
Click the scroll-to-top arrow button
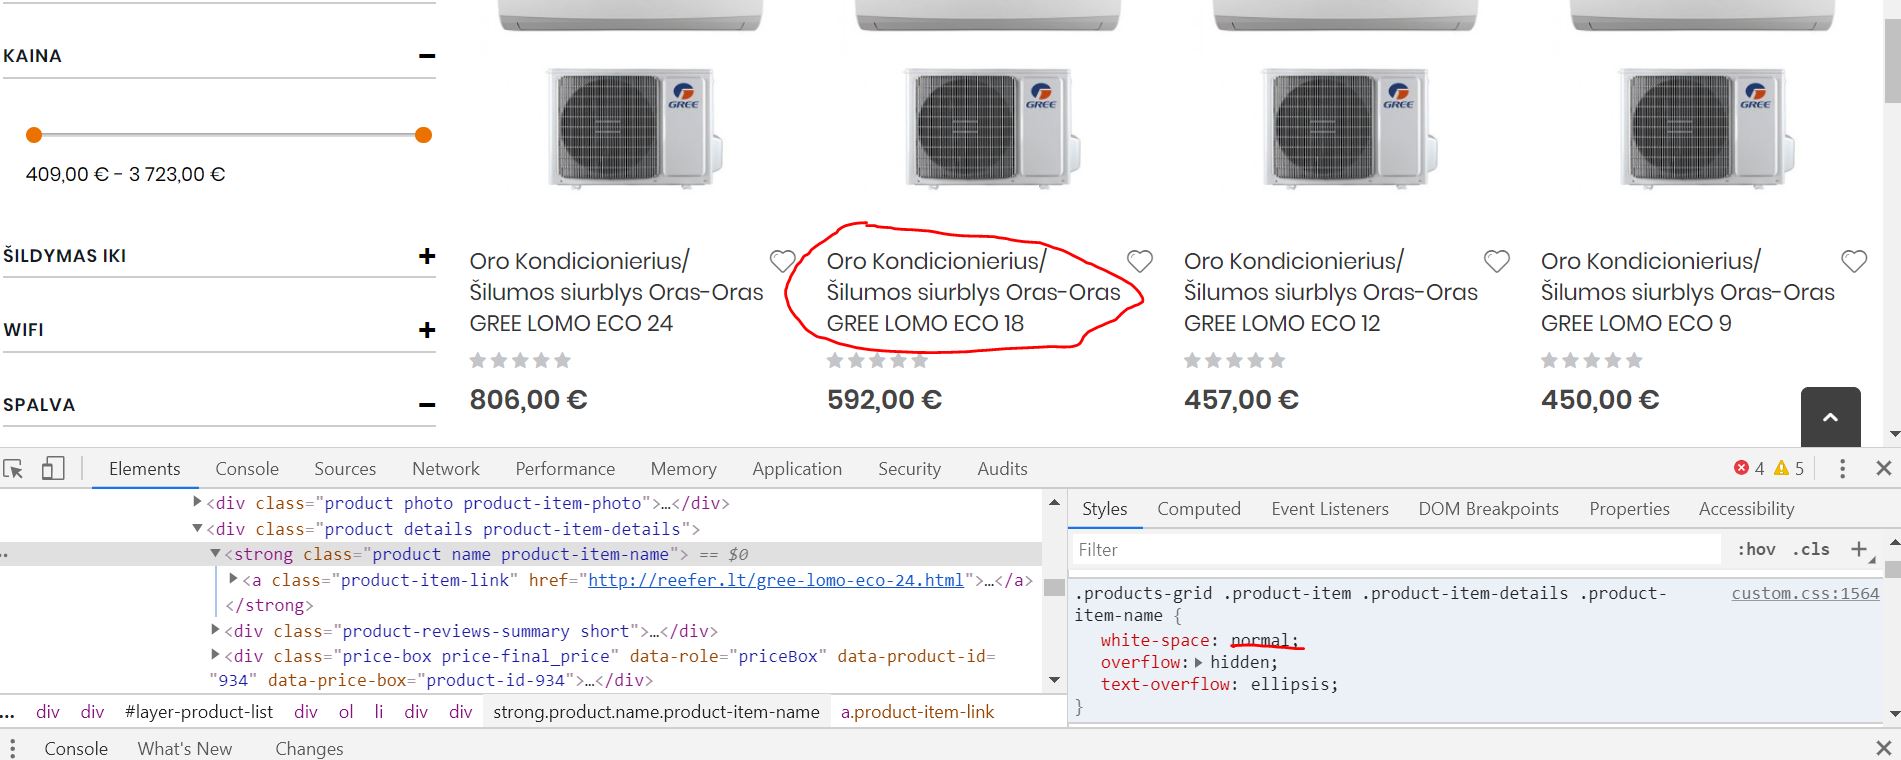1830,417
